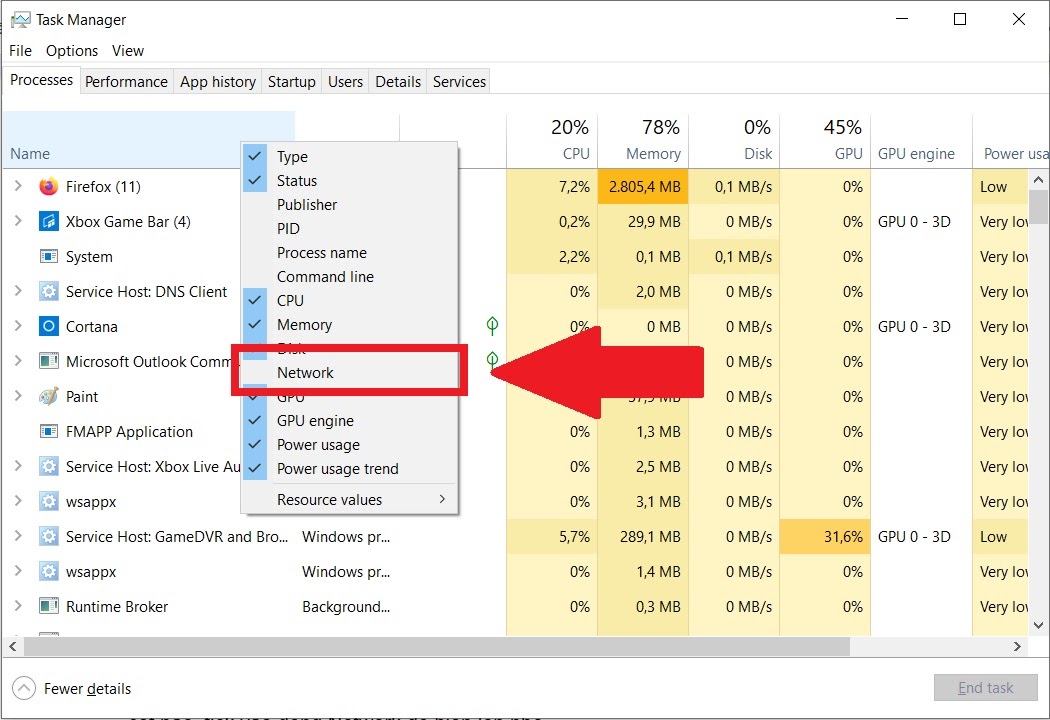The height and width of the screenshot is (720, 1050).
Task: Sort by the GPU column header
Action: (x=825, y=140)
